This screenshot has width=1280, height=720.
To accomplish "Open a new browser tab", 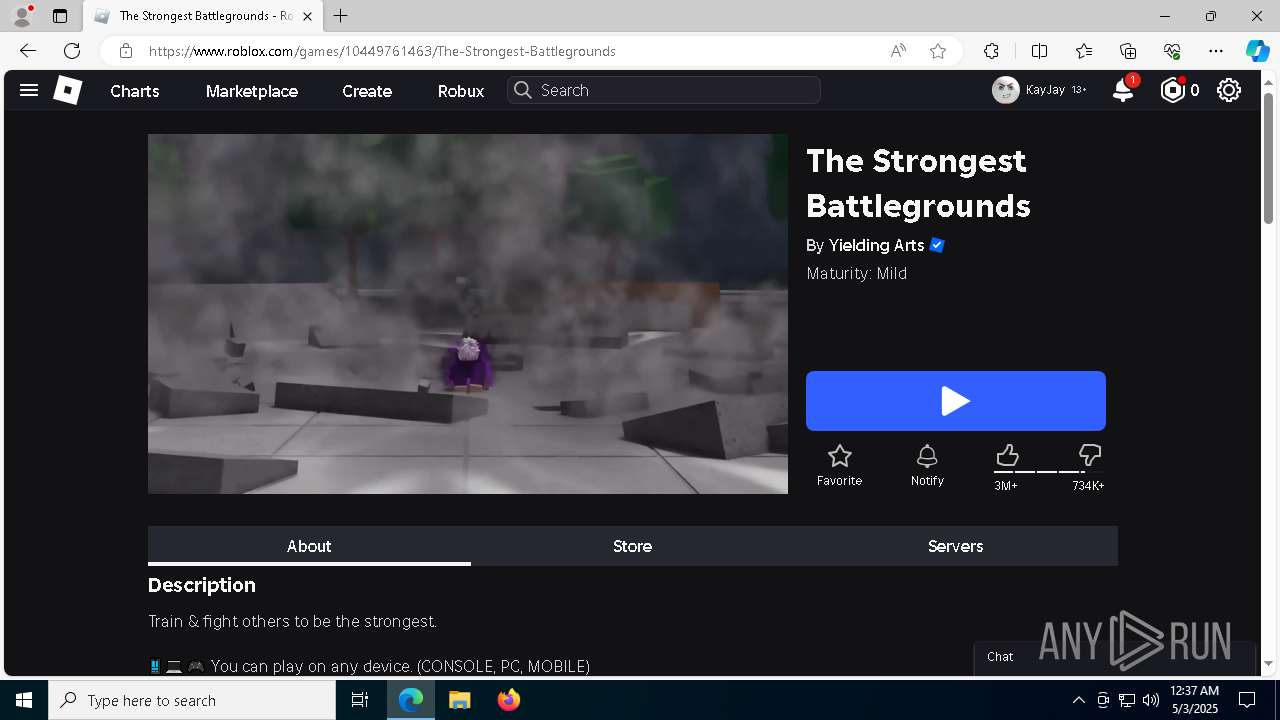I will (340, 16).
